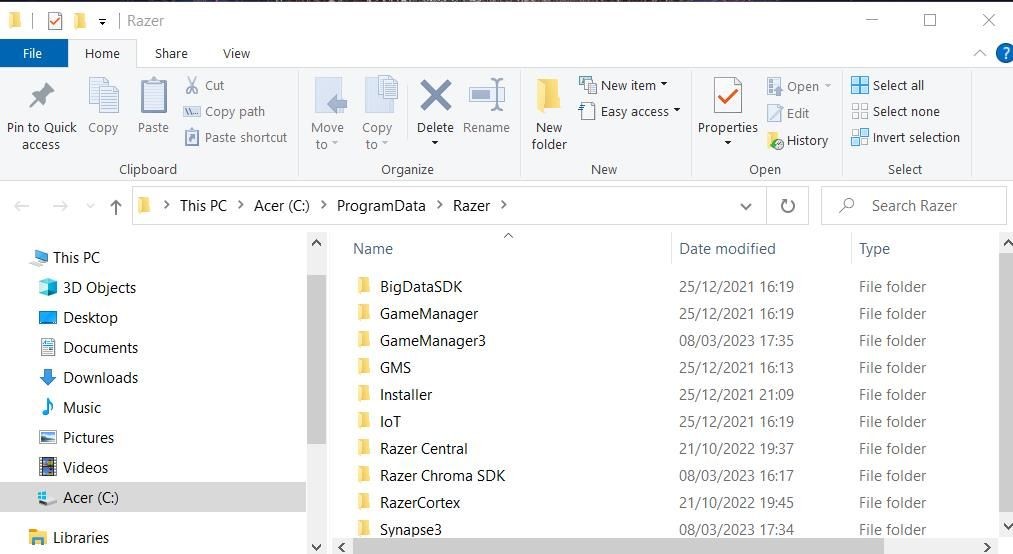Customize Quick Access Toolbar dropdown arrow

click(x=102, y=22)
